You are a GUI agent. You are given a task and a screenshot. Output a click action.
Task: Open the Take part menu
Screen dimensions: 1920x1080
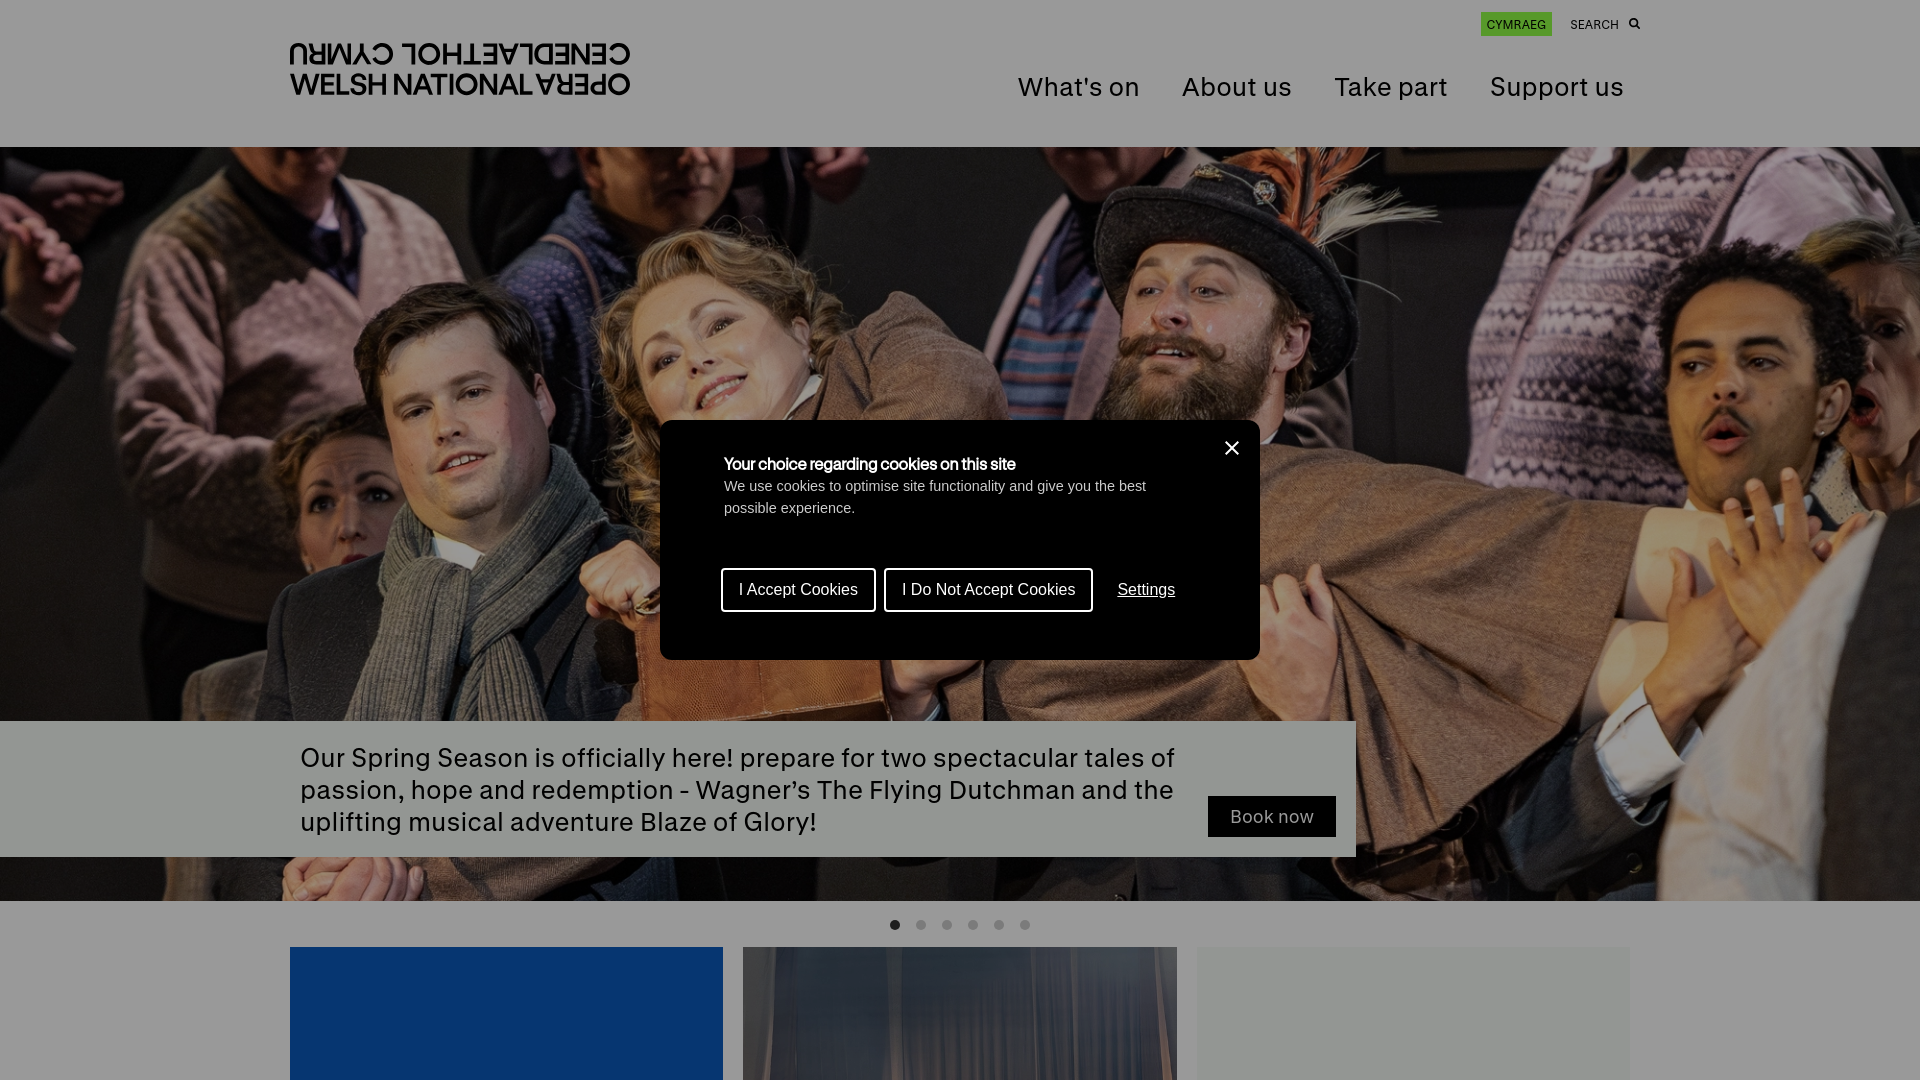point(1390,87)
